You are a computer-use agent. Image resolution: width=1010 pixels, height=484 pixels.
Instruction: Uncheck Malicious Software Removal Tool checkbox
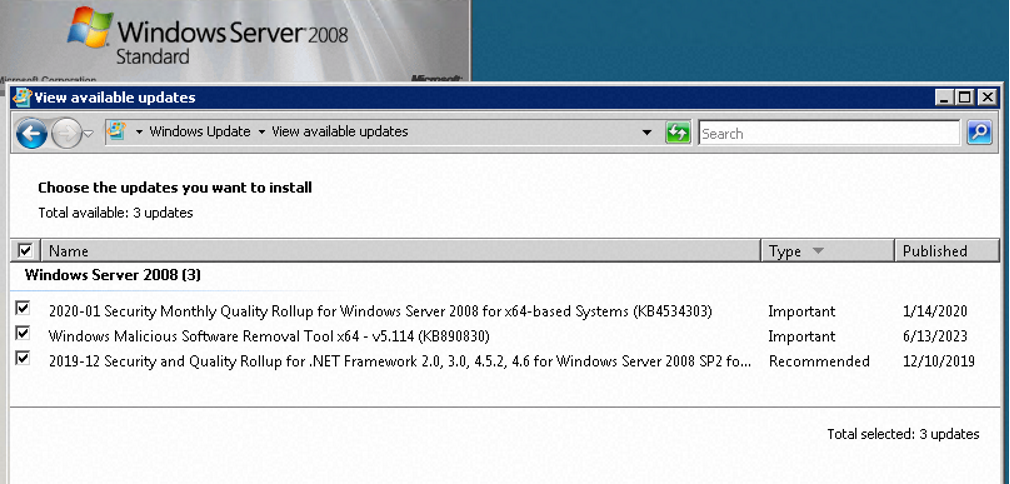click(x=23, y=333)
